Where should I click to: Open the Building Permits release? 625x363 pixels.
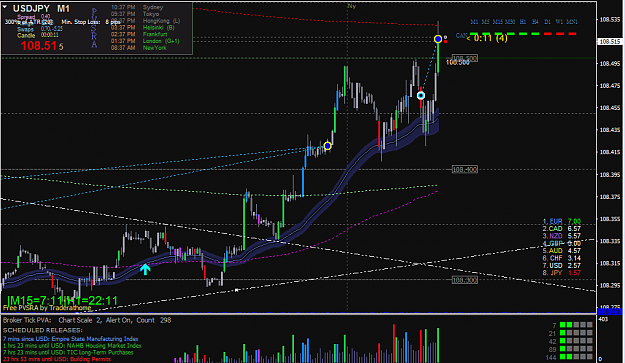[x=57, y=359]
